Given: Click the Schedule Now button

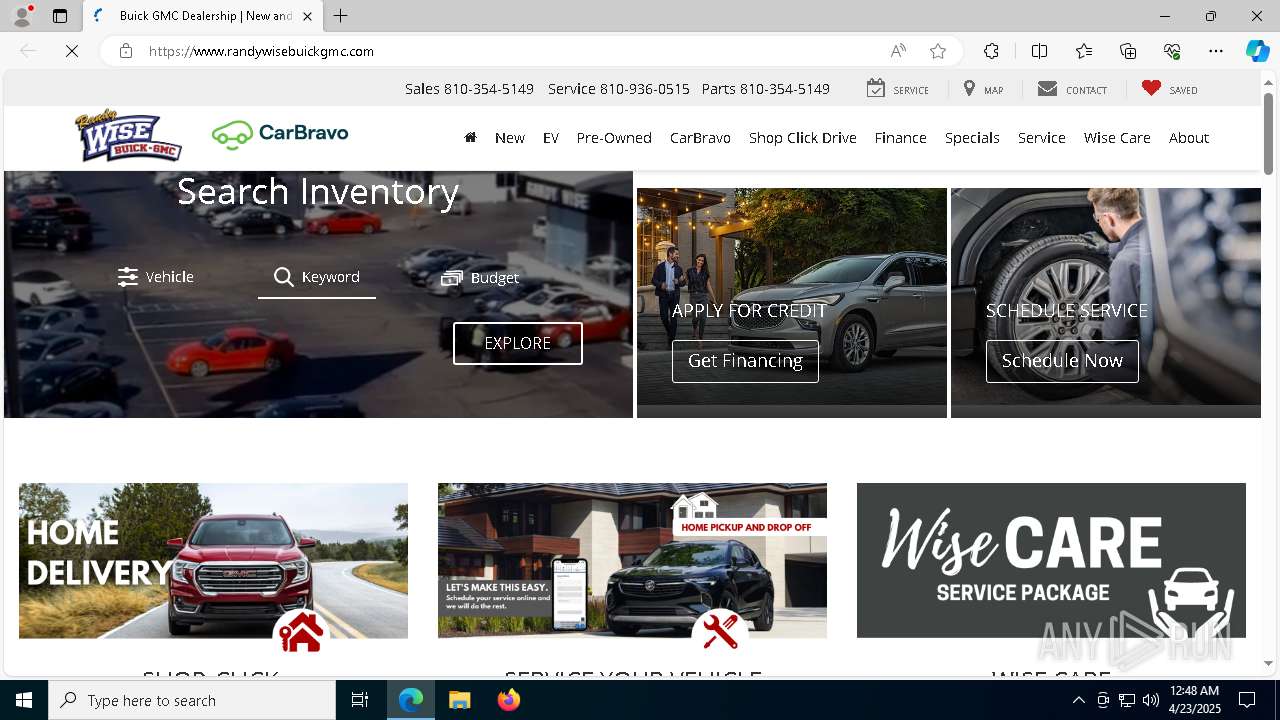Looking at the screenshot, I should click(x=1062, y=361).
